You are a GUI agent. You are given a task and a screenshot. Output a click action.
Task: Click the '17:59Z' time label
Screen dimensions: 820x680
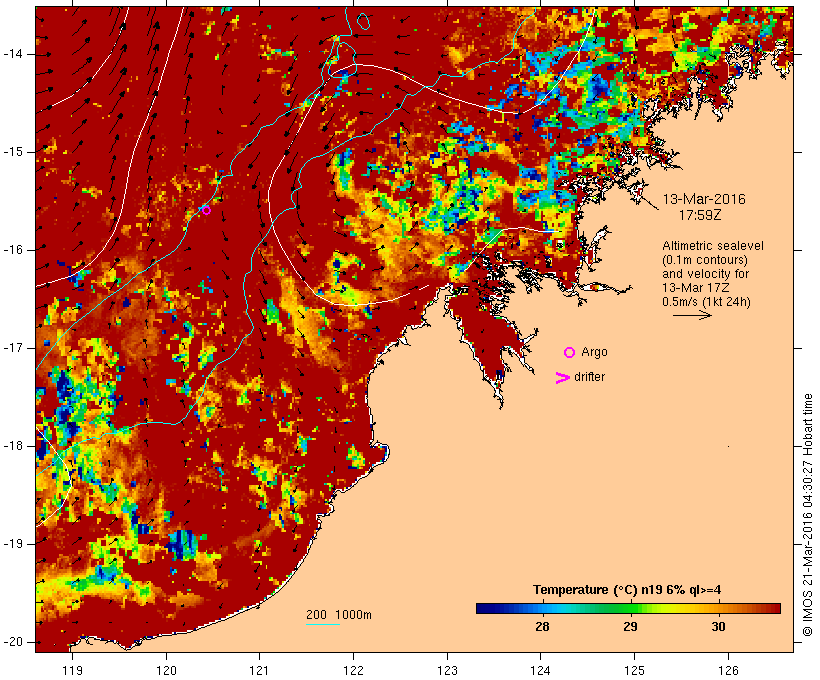click(700, 215)
